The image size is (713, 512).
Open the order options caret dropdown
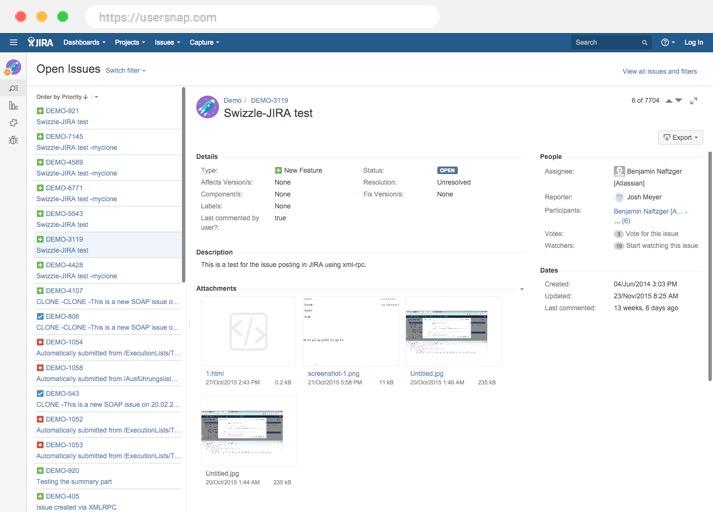pos(96,97)
